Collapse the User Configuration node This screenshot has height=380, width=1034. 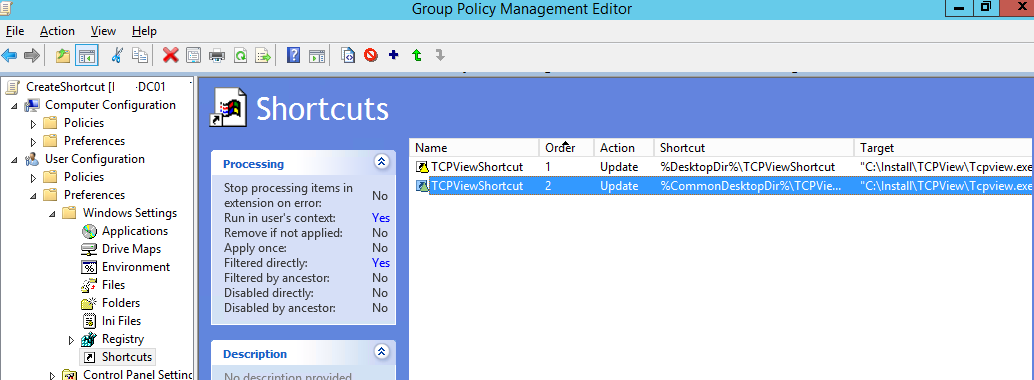(x=15, y=160)
